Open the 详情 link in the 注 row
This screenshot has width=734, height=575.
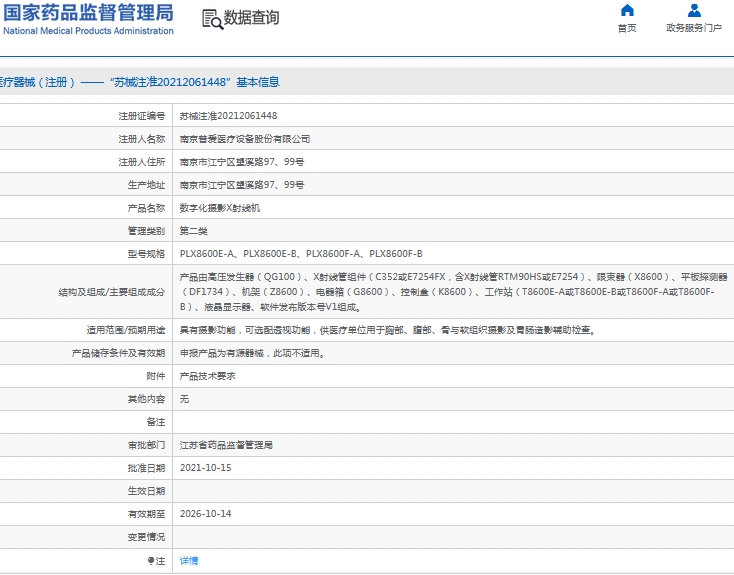click(x=189, y=560)
